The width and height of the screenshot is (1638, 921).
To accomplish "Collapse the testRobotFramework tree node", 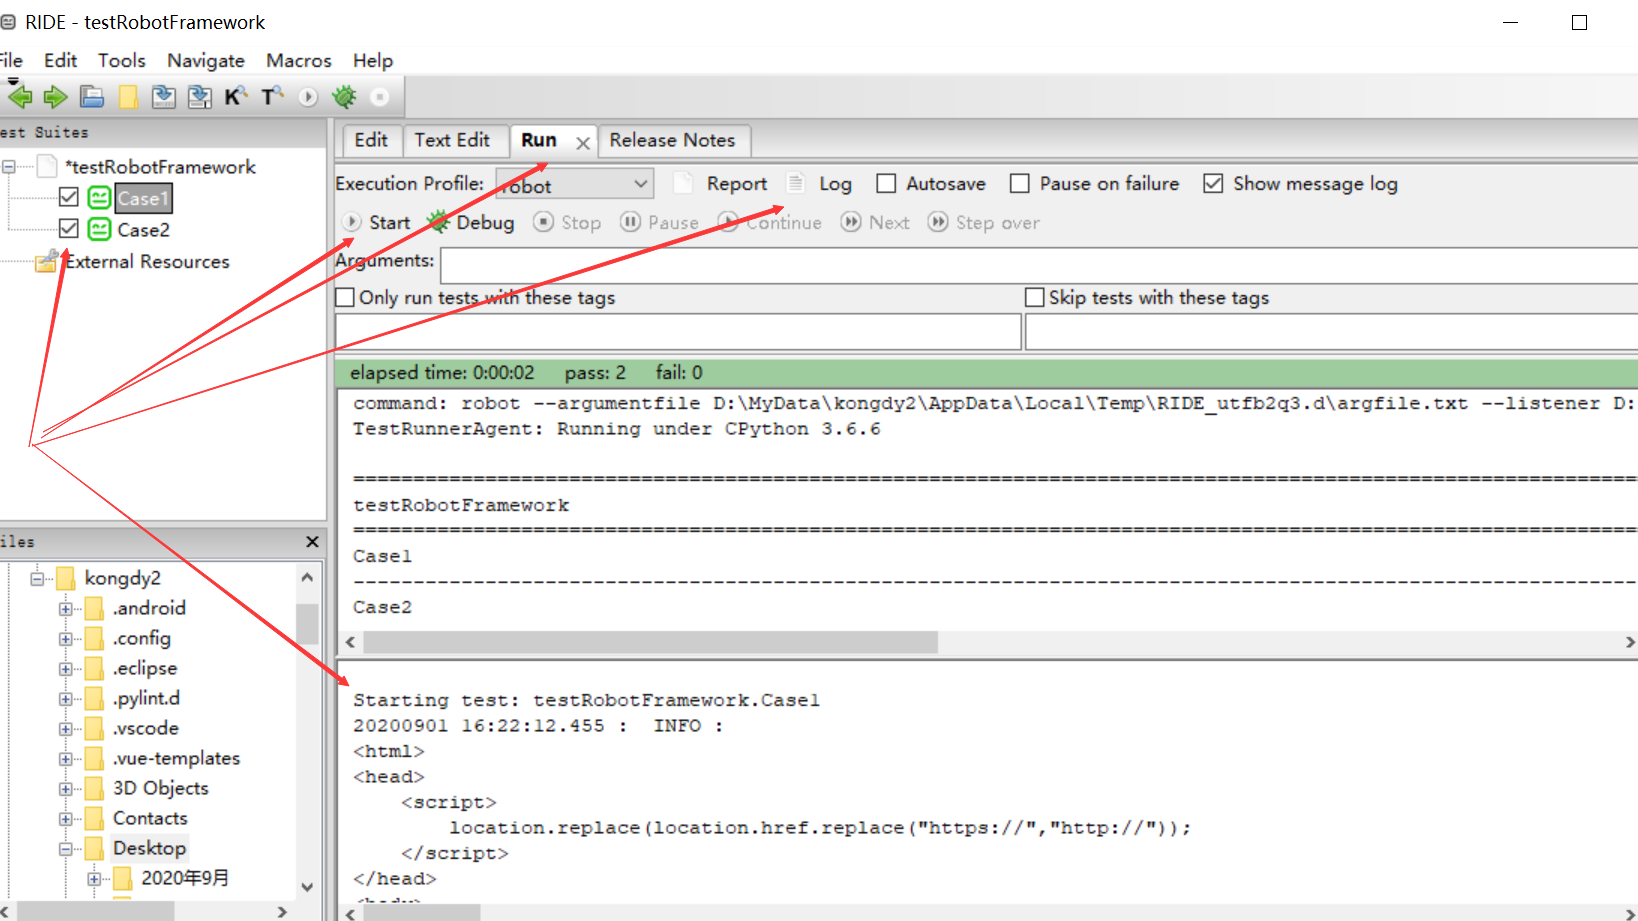I will pyautogui.click(x=8, y=167).
